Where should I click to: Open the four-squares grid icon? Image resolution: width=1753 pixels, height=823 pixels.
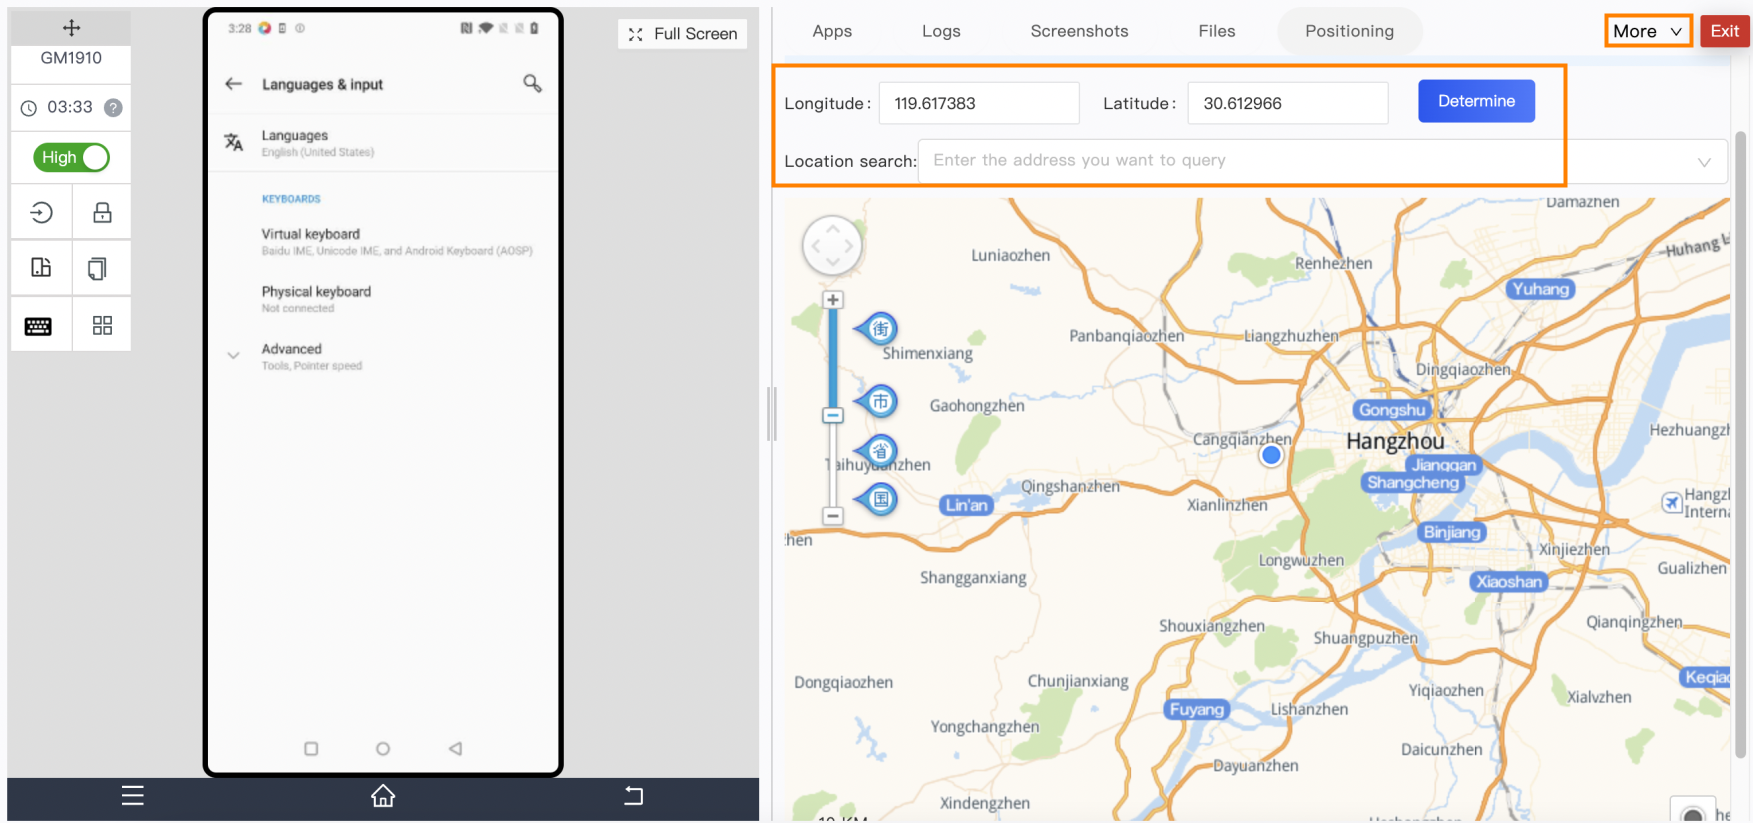click(102, 325)
